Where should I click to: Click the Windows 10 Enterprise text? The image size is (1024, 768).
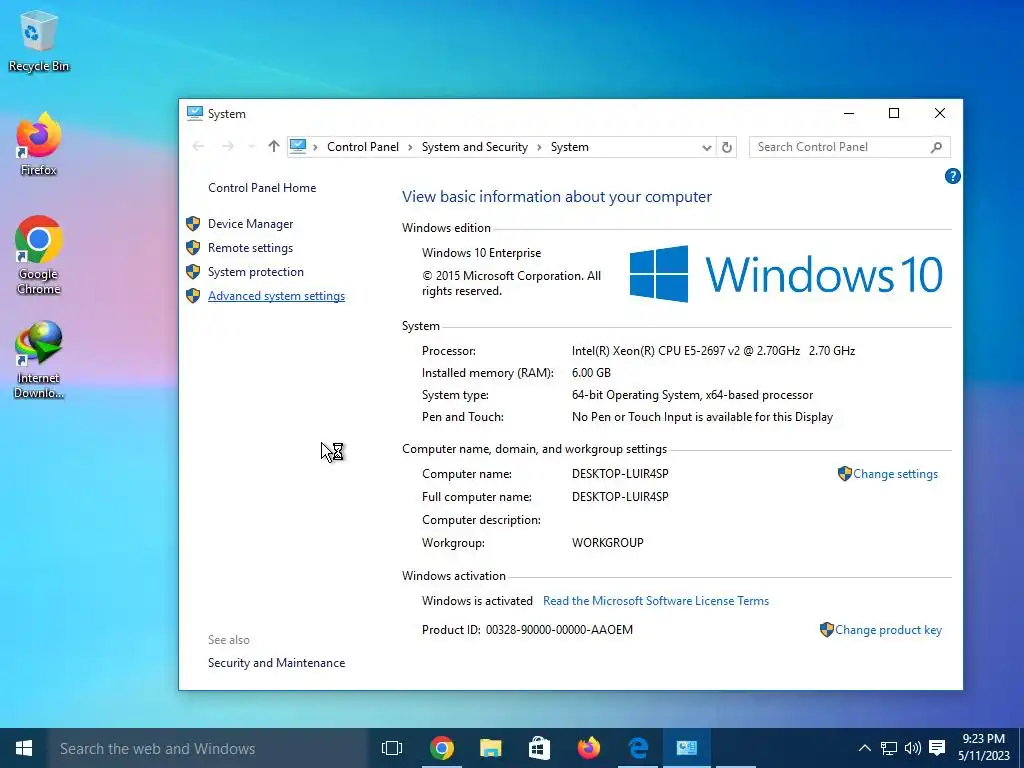tap(481, 253)
